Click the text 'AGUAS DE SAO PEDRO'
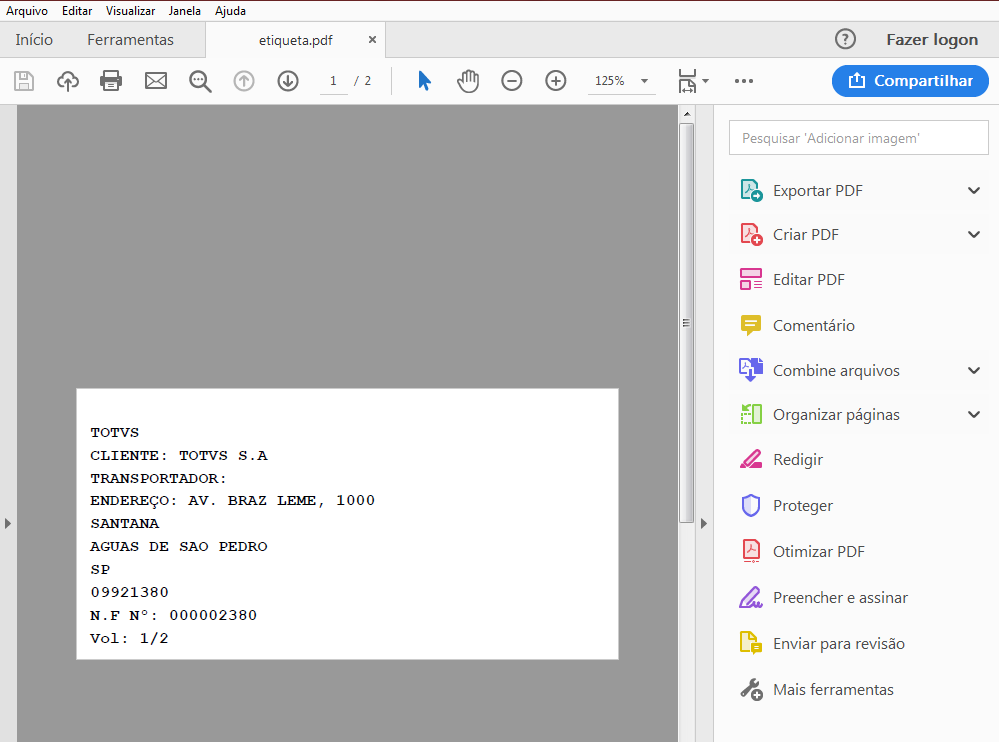The image size is (999, 742). click(x=179, y=546)
